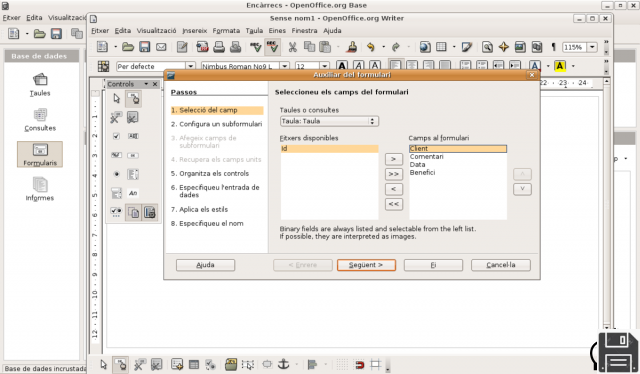The width and height of the screenshot is (640, 374).
Task: Click the Cancel·la button
Action: [501, 265]
